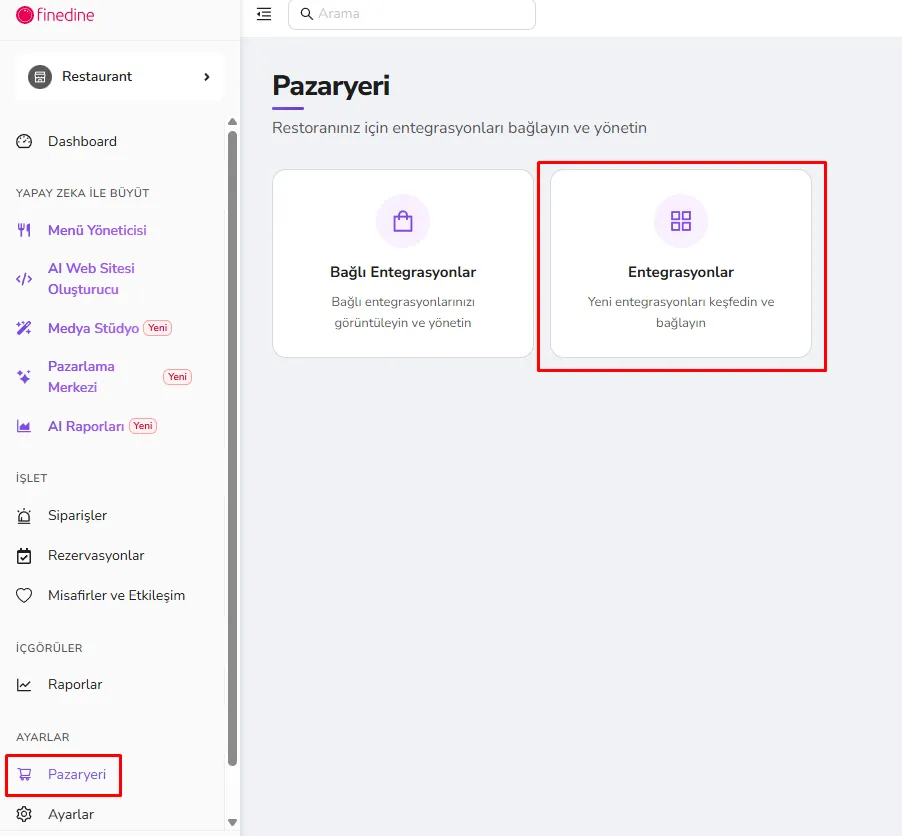Viewport: 902px width, 836px height.
Task: Select Pazaryeri in the sidebar
Action: pyautogui.click(x=64, y=774)
